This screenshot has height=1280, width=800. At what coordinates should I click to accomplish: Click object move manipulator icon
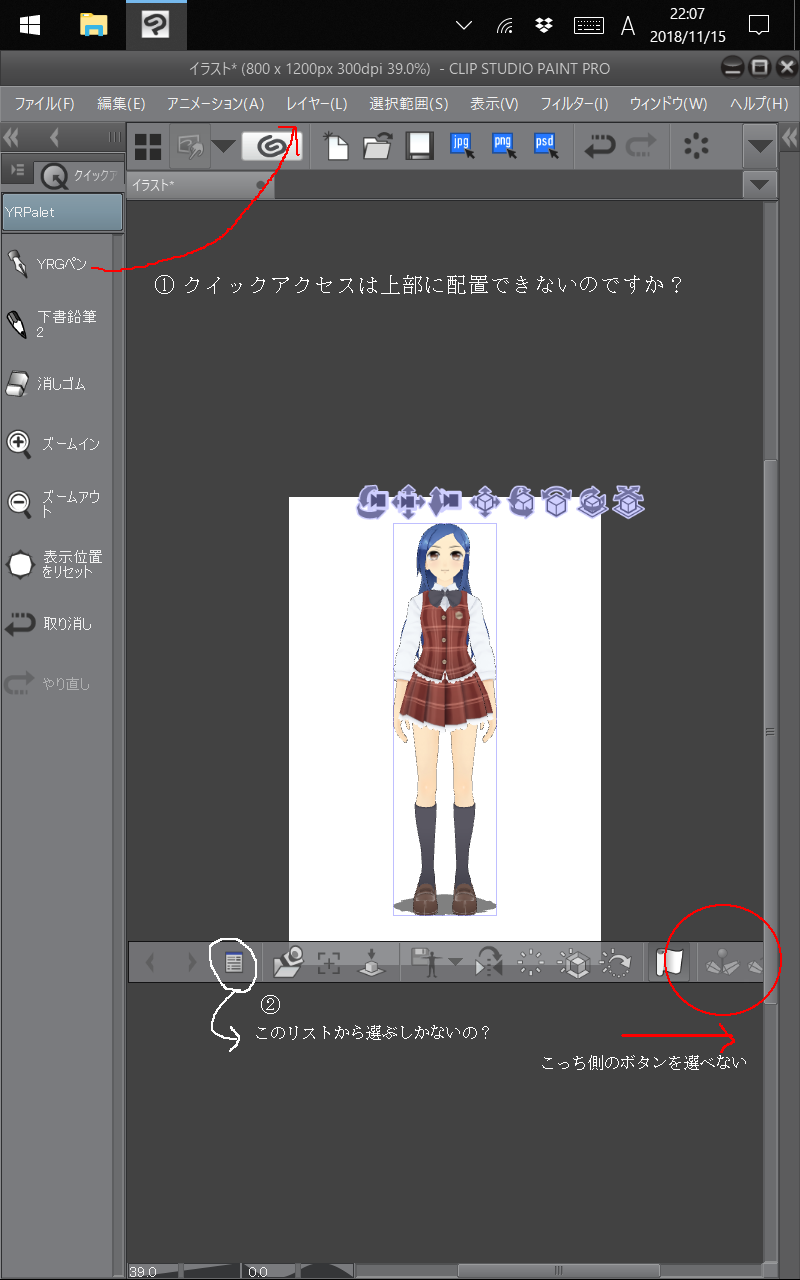(484, 501)
